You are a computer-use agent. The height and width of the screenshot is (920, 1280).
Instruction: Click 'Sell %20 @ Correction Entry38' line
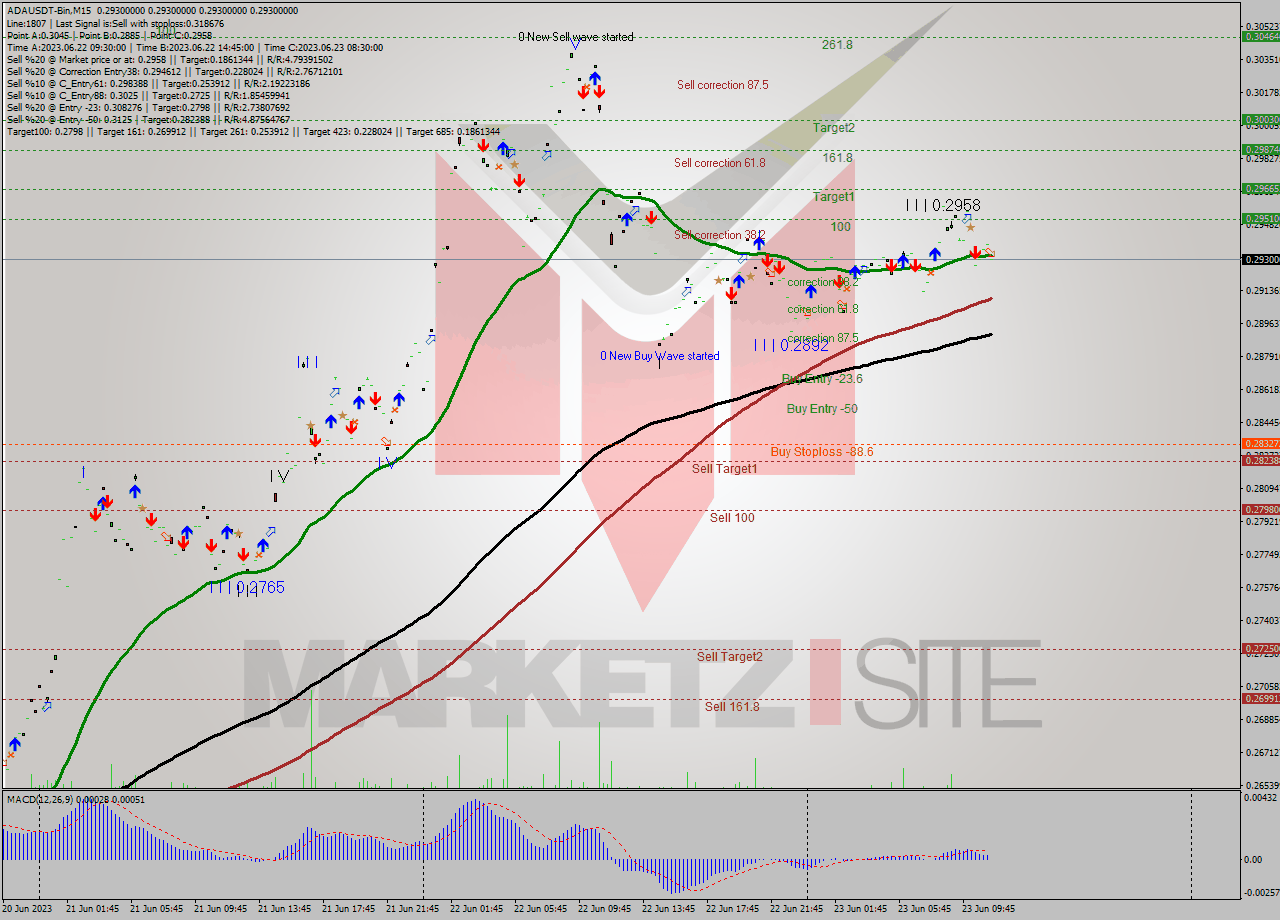pyautogui.click(x=175, y=71)
